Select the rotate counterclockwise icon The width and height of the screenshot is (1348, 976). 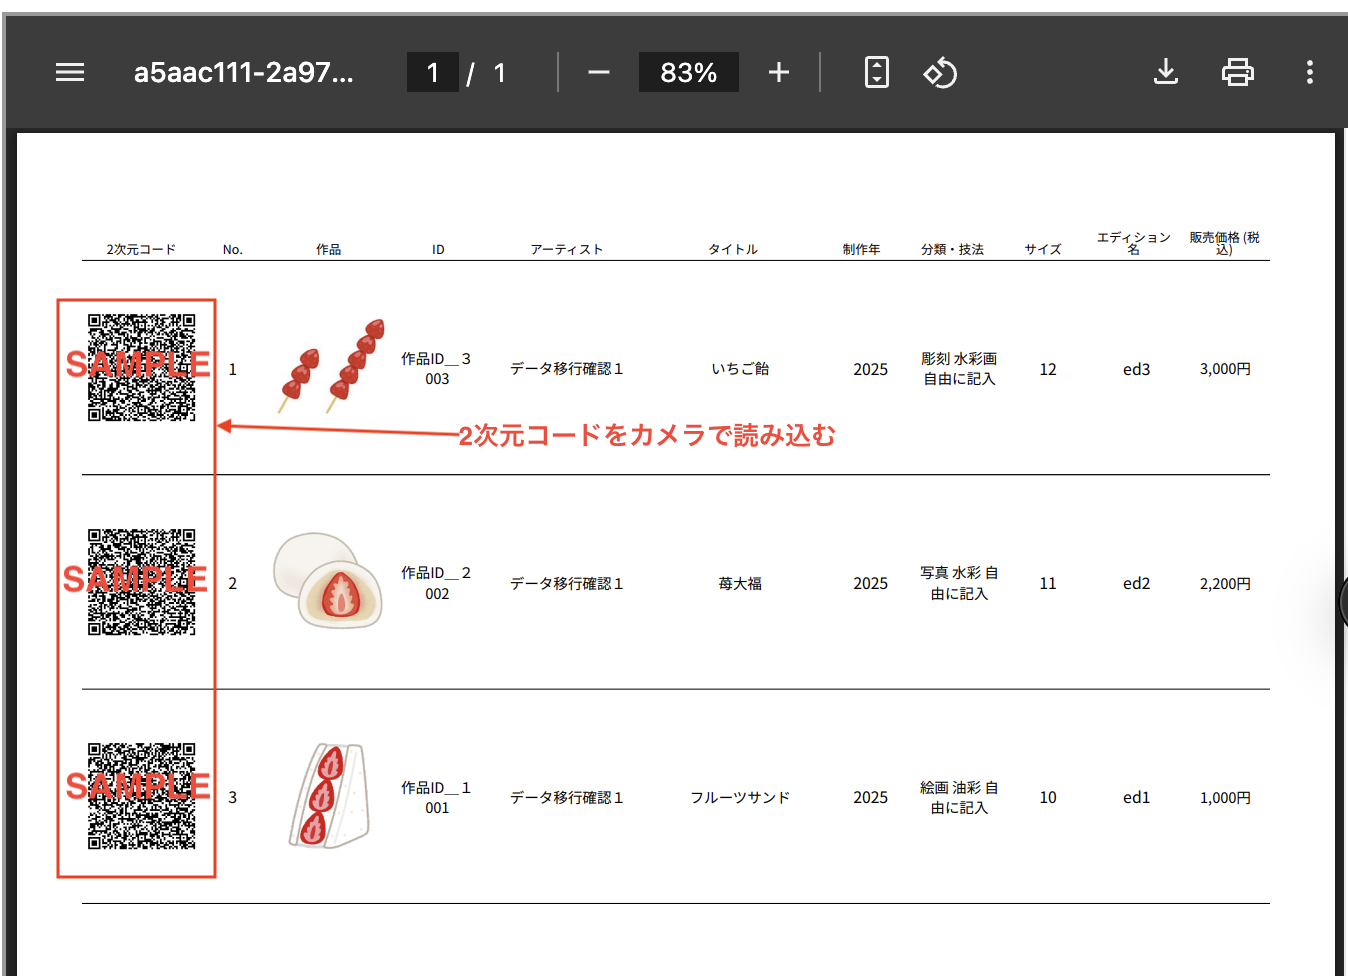(940, 72)
